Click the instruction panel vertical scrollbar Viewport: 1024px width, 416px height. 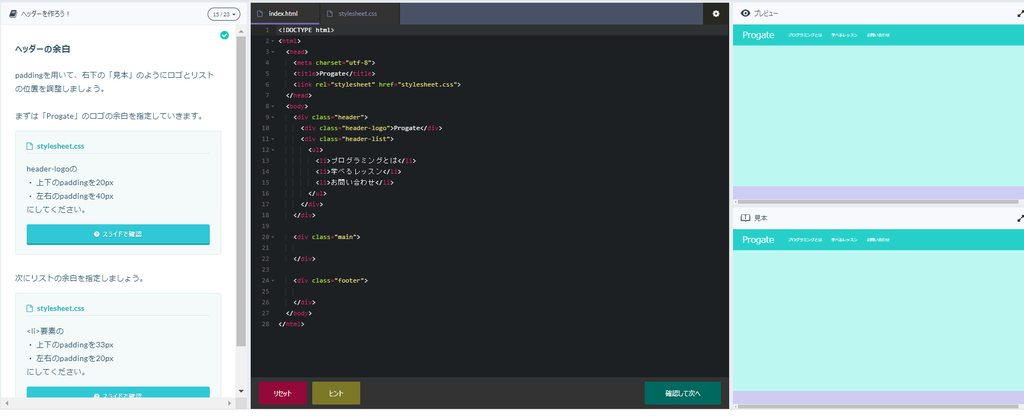click(x=241, y=193)
